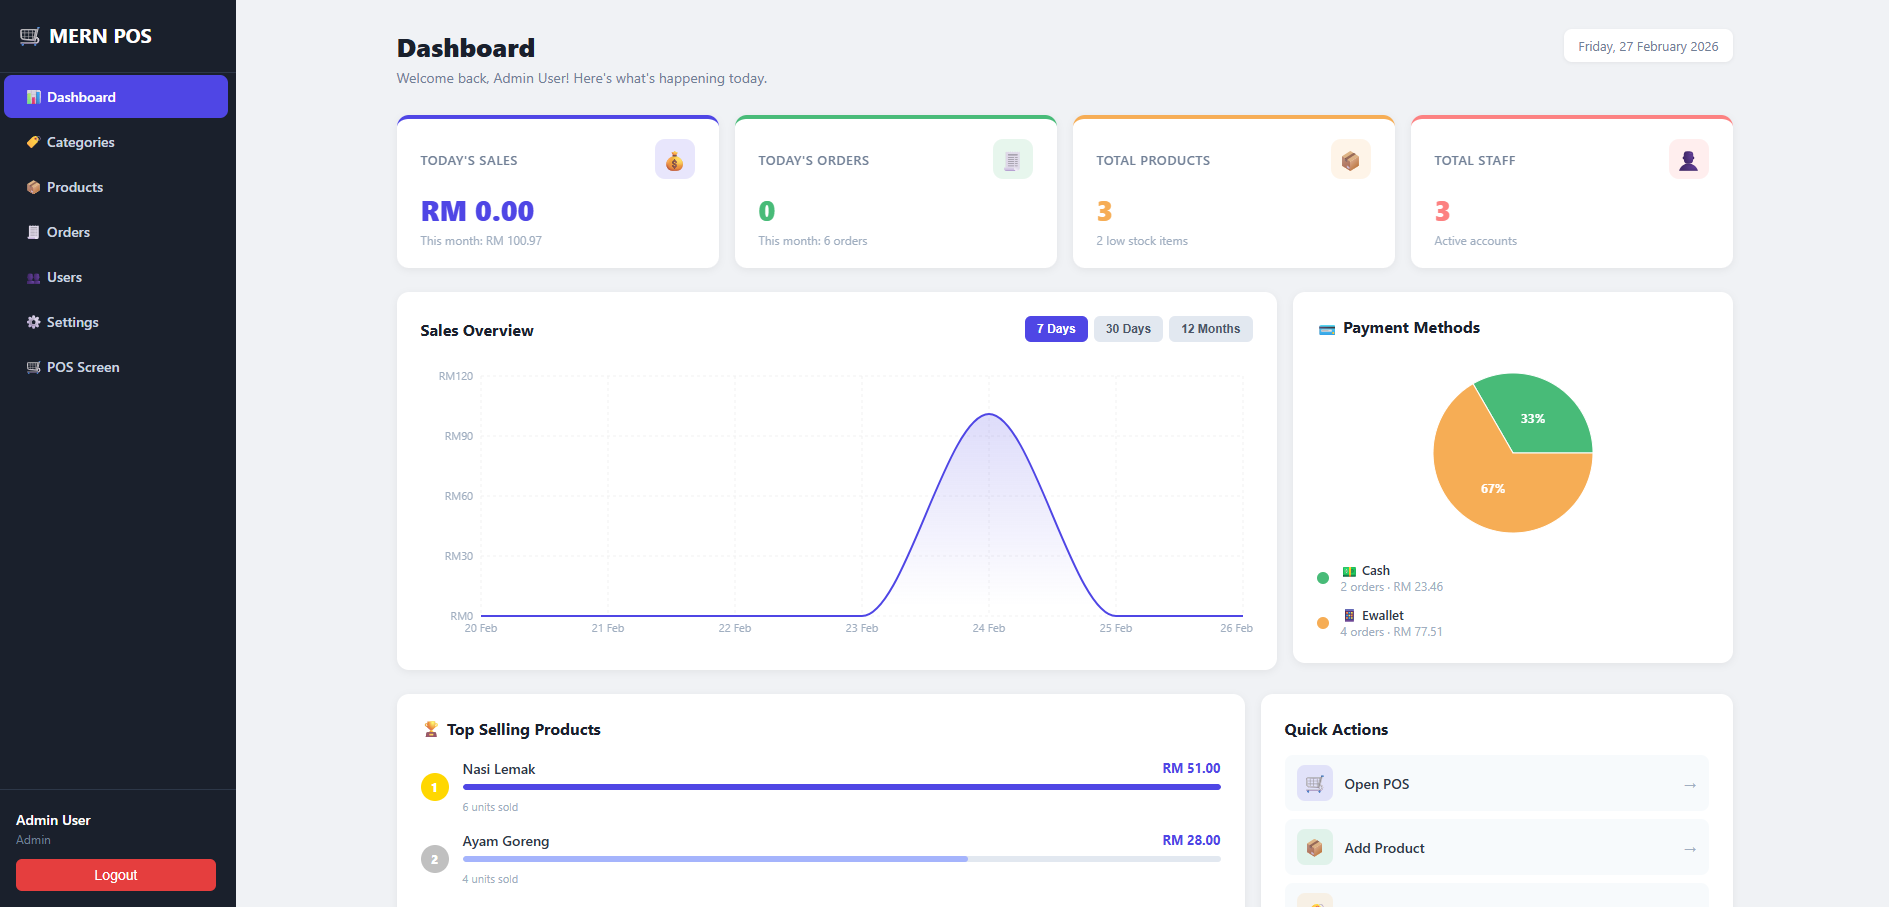Click the Nasi Lemak sales progress bar
The image size is (1889, 907).
[840, 787]
